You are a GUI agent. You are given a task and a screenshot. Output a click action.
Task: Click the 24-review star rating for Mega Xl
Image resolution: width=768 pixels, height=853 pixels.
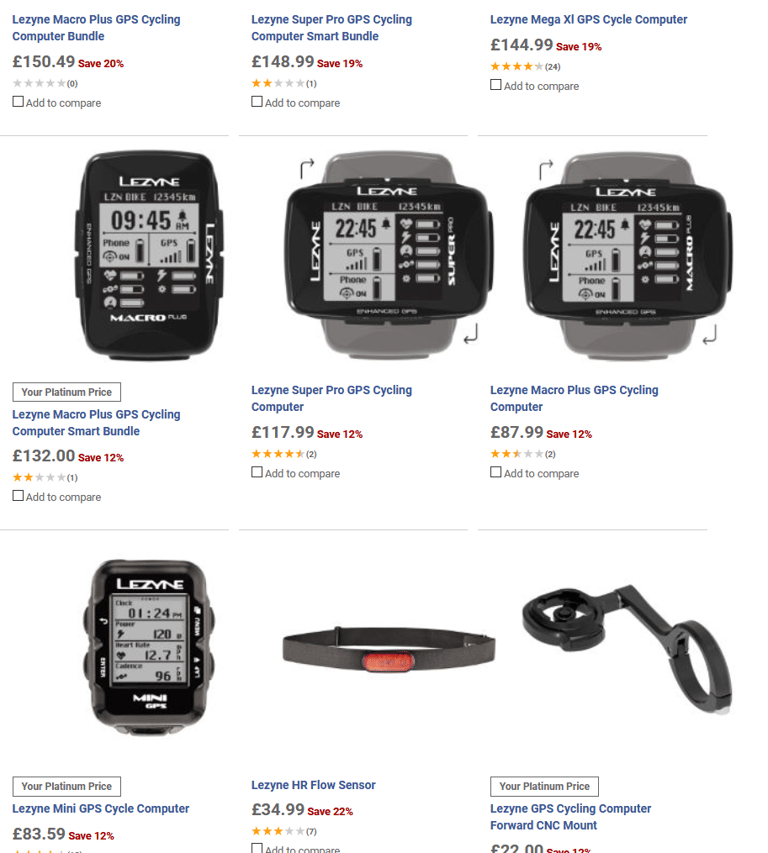[x=525, y=66]
